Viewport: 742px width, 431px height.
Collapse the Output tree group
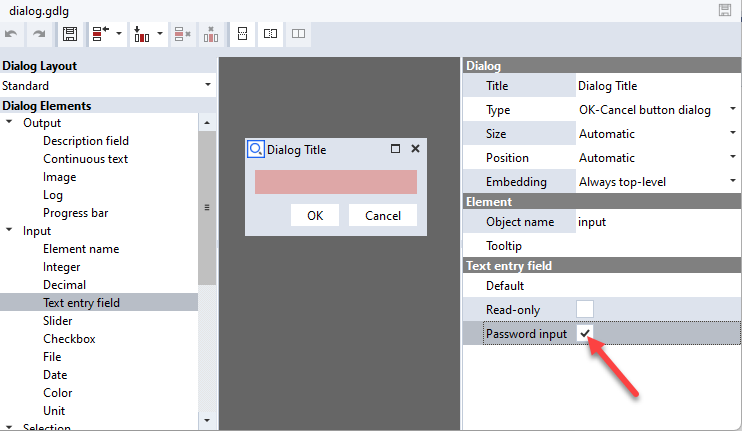pos(10,123)
